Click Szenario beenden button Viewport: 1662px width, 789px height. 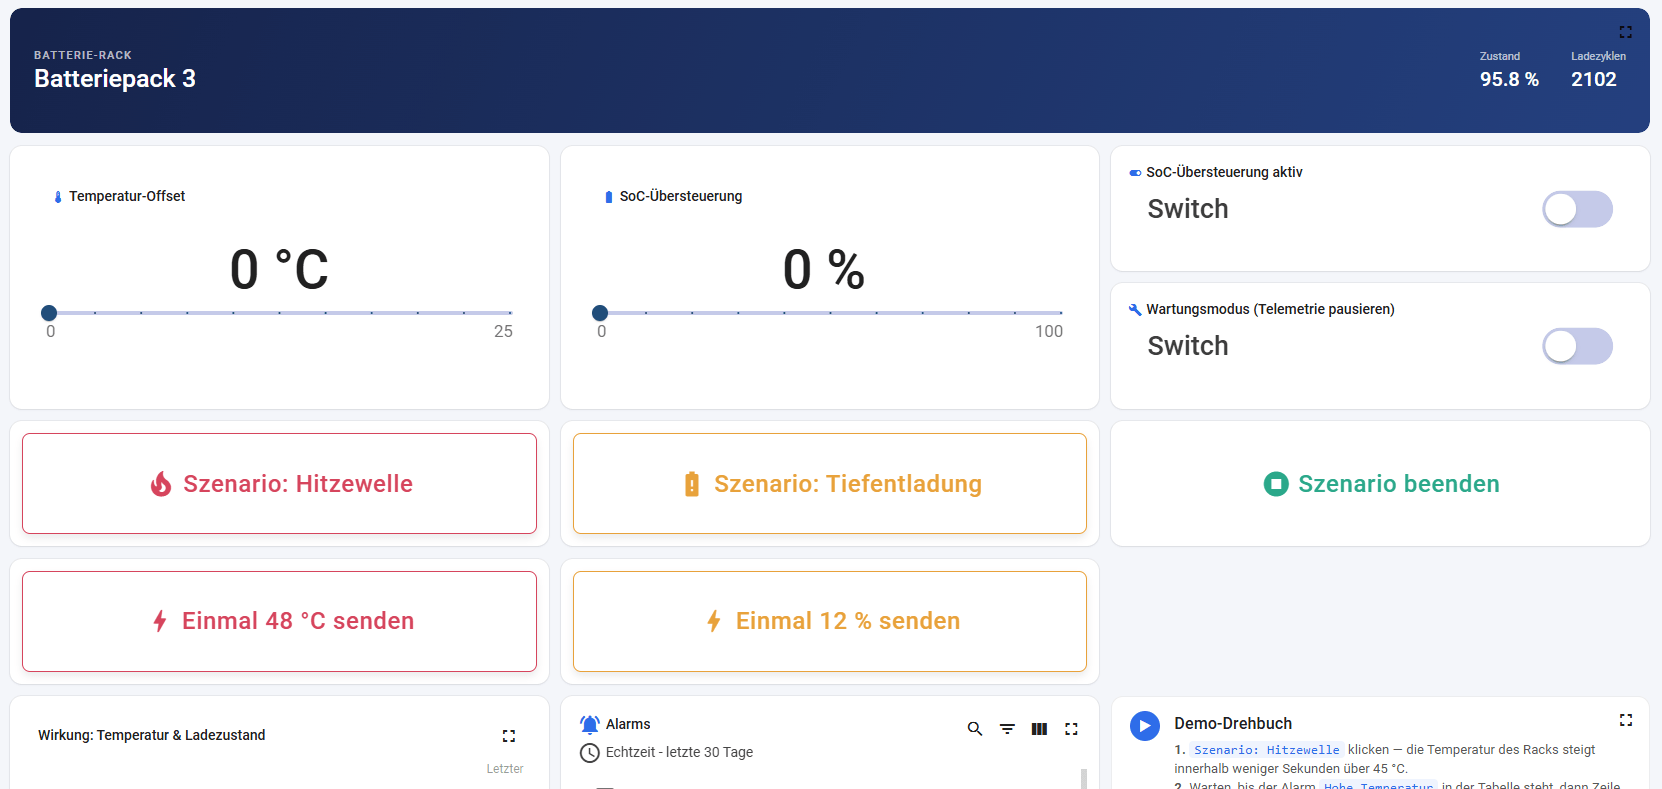[x=1380, y=483]
